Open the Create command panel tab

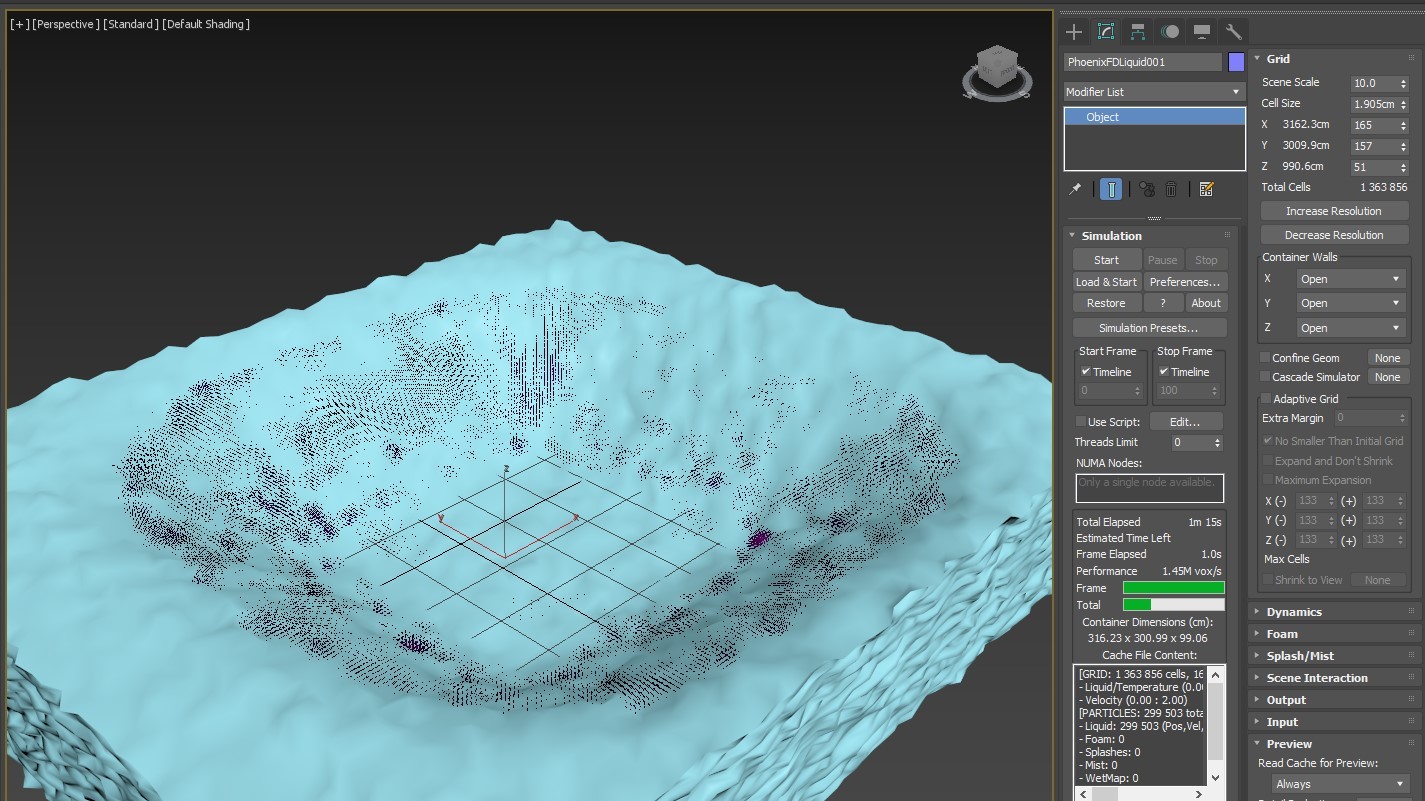click(1074, 31)
